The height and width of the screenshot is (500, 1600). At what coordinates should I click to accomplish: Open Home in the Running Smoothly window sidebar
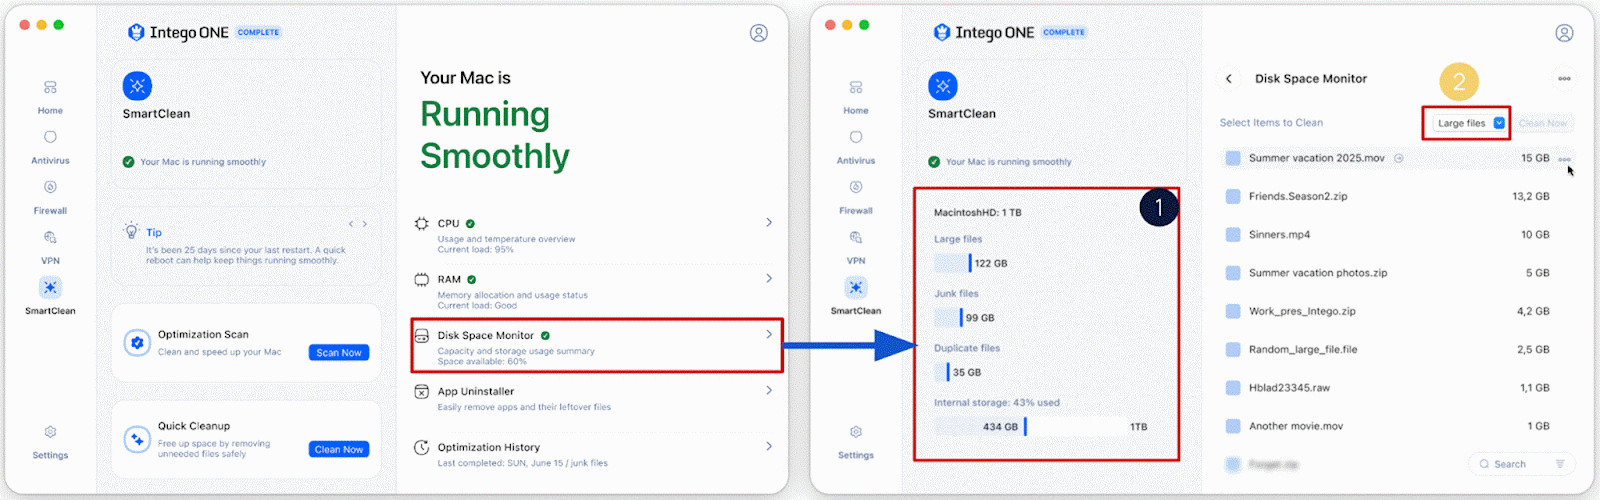point(50,97)
